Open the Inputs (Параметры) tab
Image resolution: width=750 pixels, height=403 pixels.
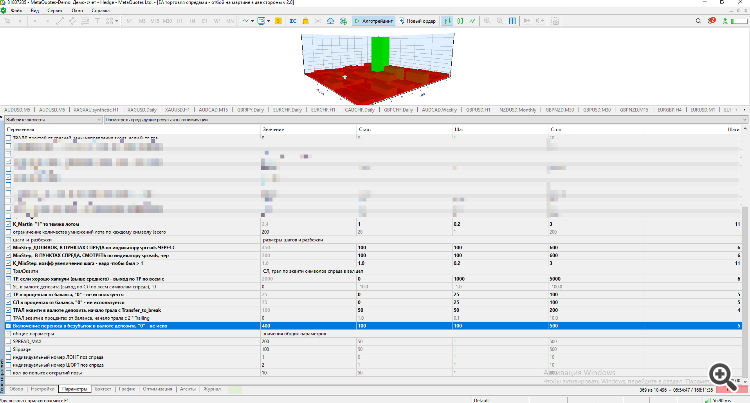(x=75, y=390)
